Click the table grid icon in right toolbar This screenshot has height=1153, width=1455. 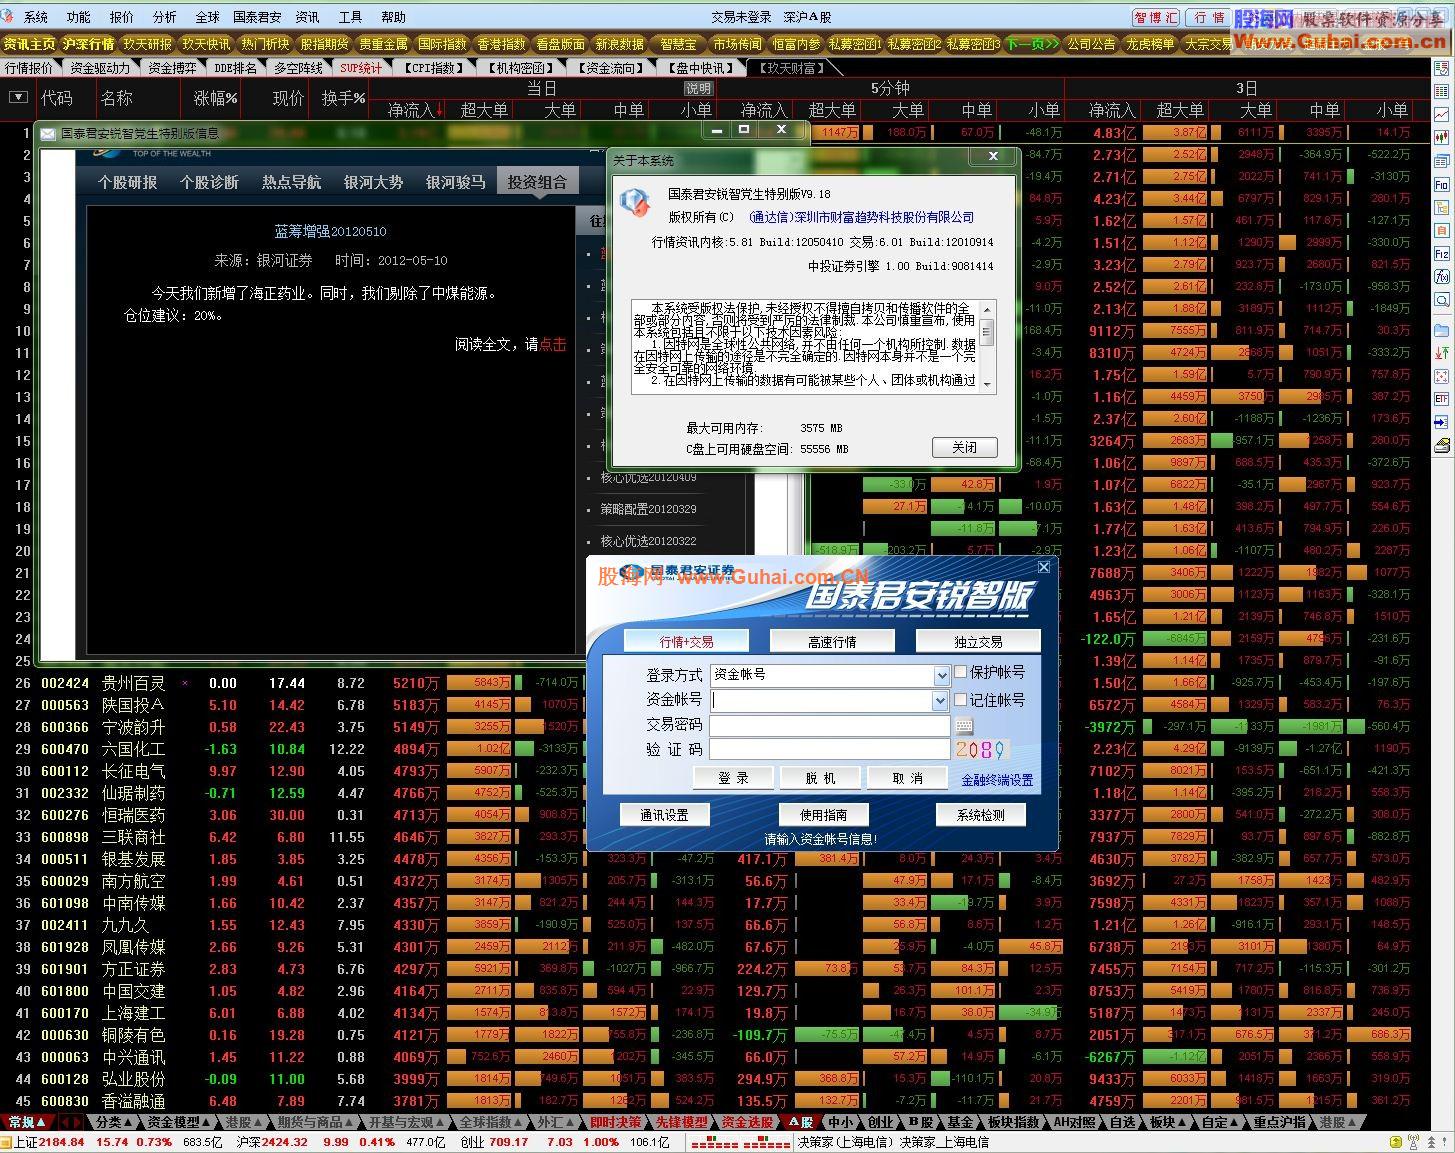(1442, 92)
